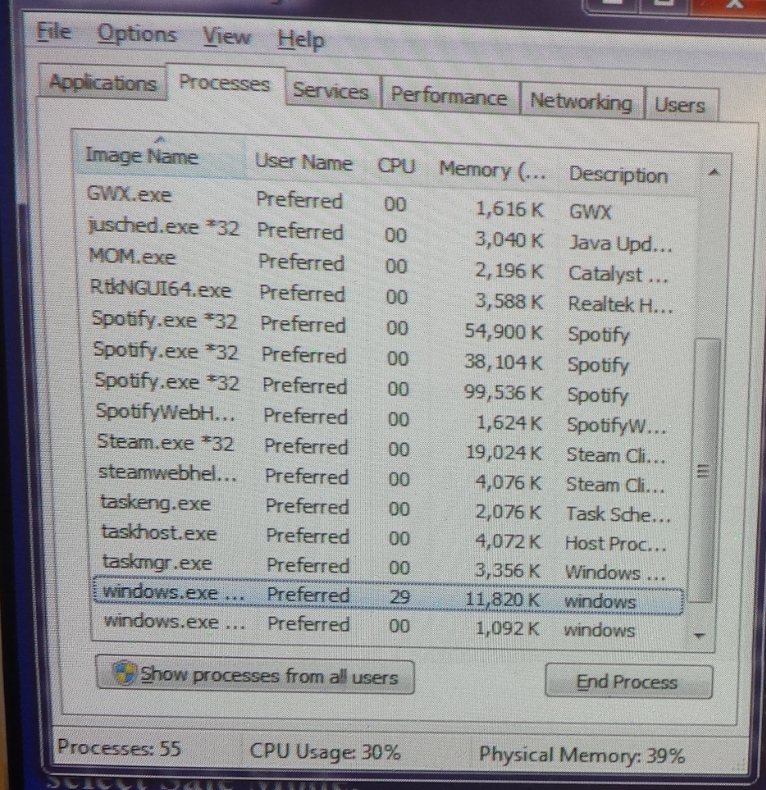Viewport: 766px width, 790px height.
Task: Click Processes: 55 in status bar
Action: coord(119,748)
